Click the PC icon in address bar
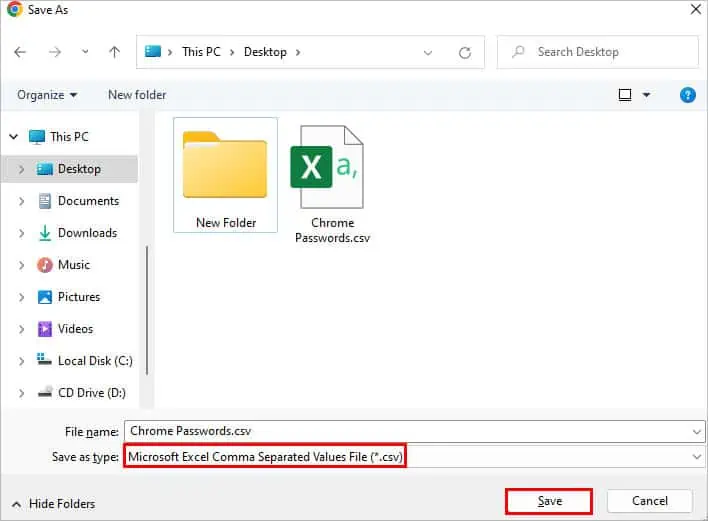The width and height of the screenshot is (708, 521). 153,51
